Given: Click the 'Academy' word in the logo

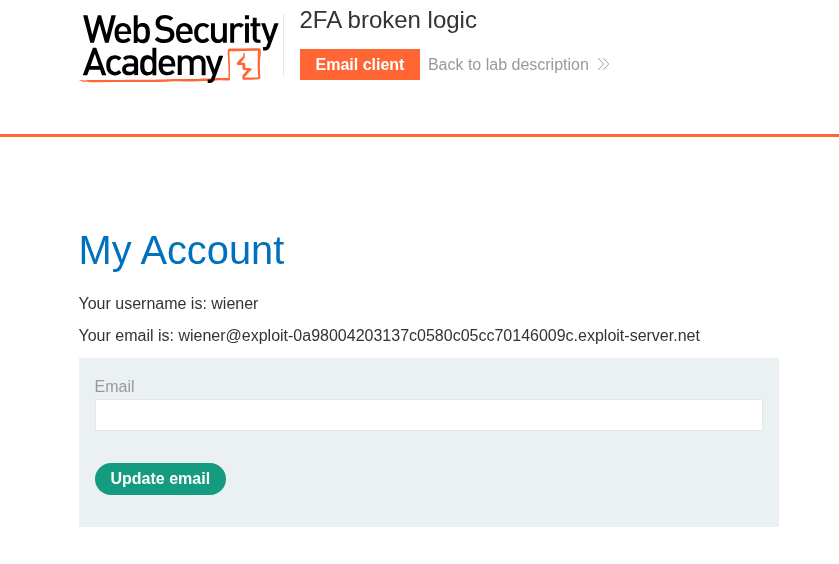Looking at the screenshot, I should (152, 63).
